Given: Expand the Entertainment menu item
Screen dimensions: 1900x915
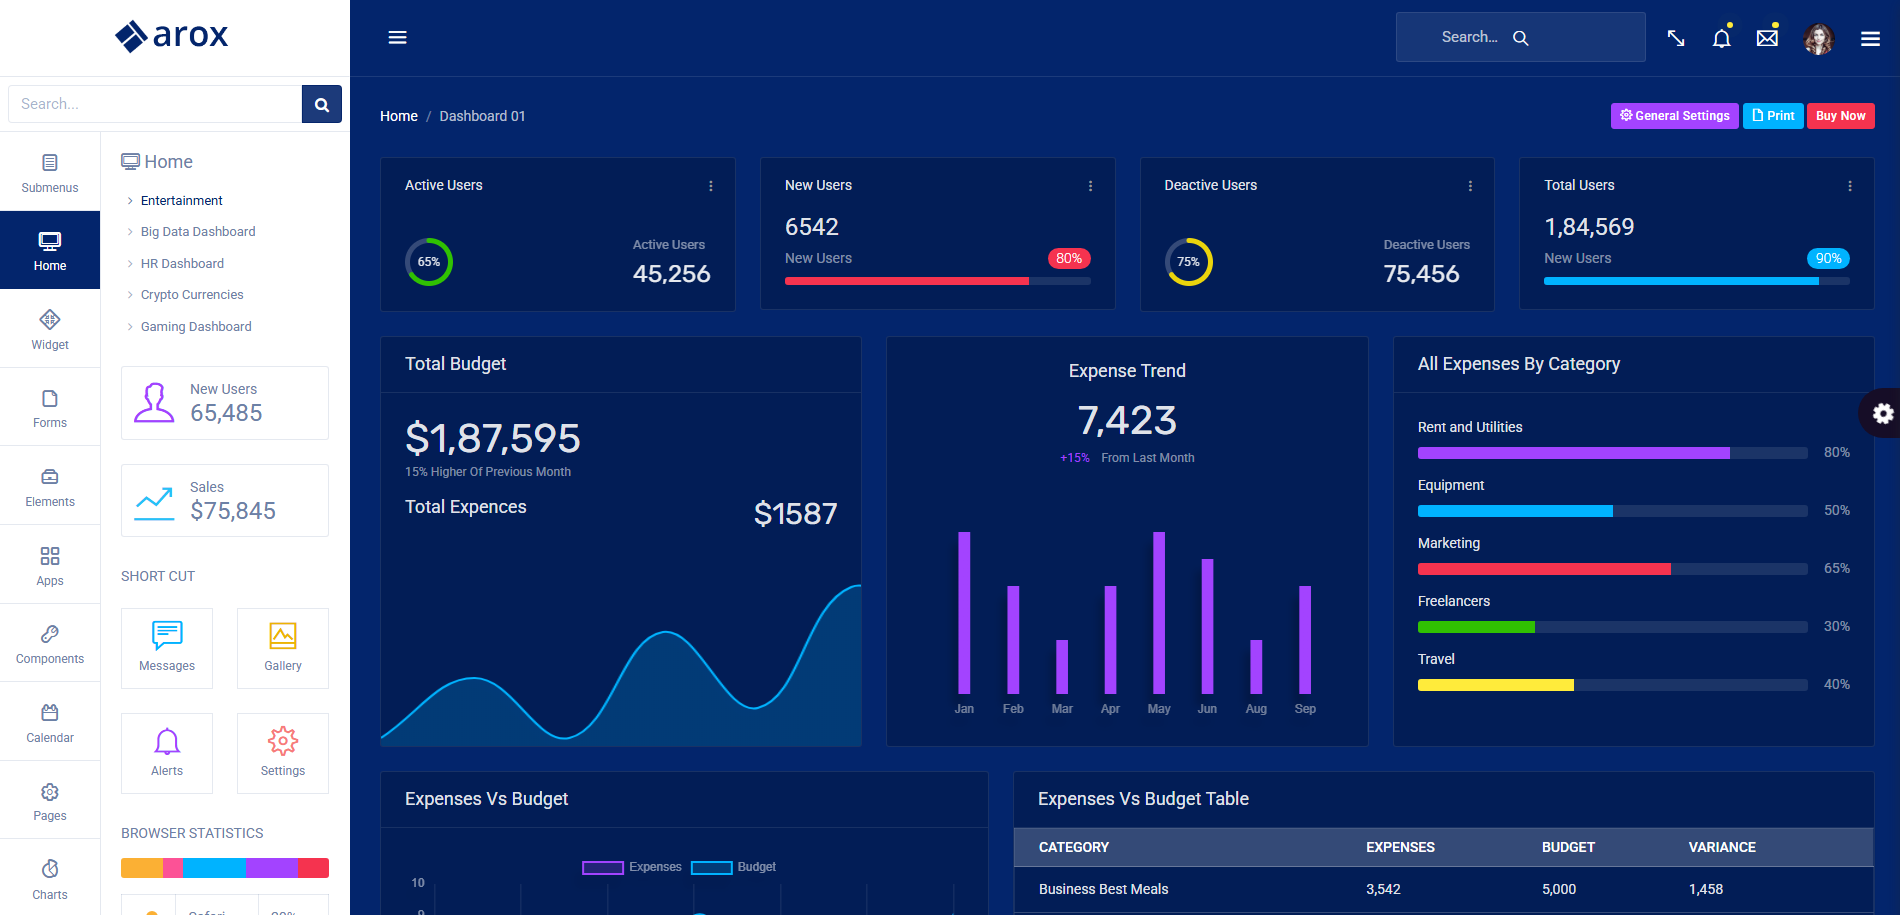Looking at the screenshot, I should 182,201.
